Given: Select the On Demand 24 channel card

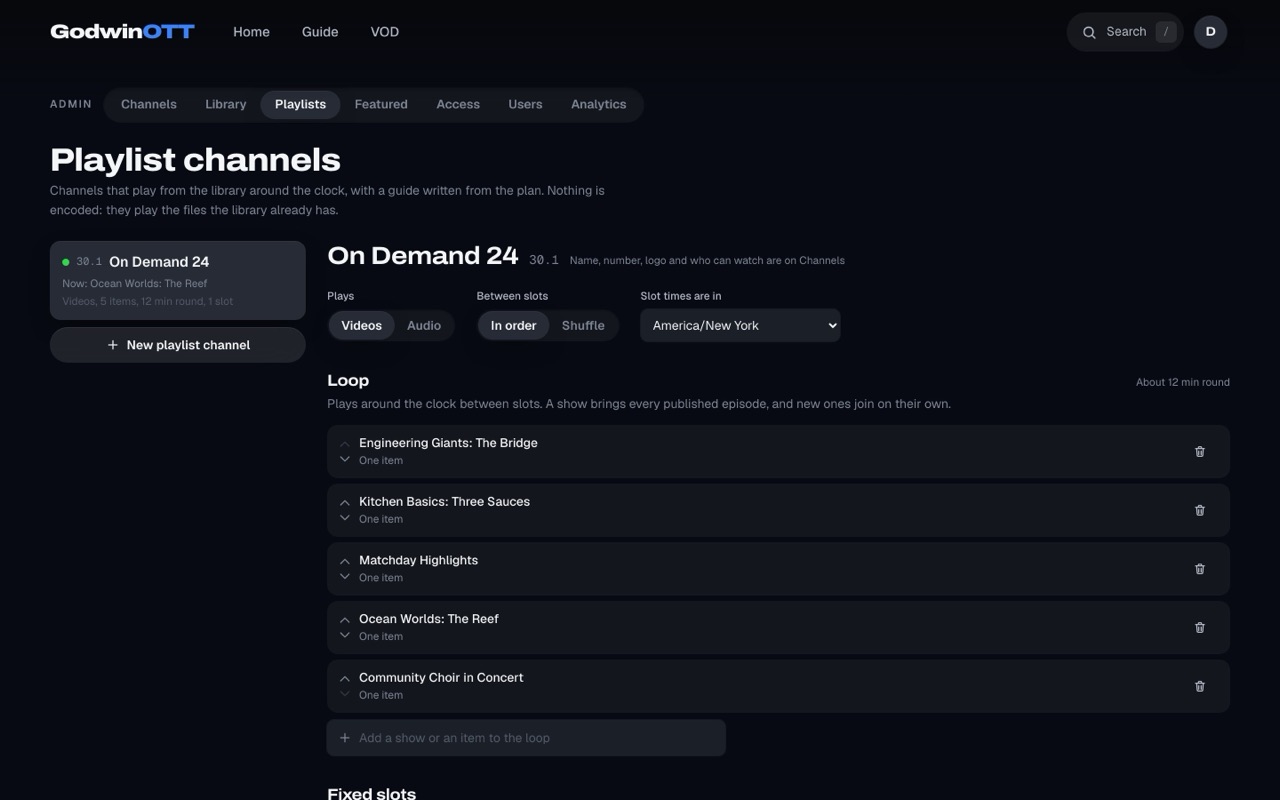Looking at the screenshot, I should pos(178,280).
